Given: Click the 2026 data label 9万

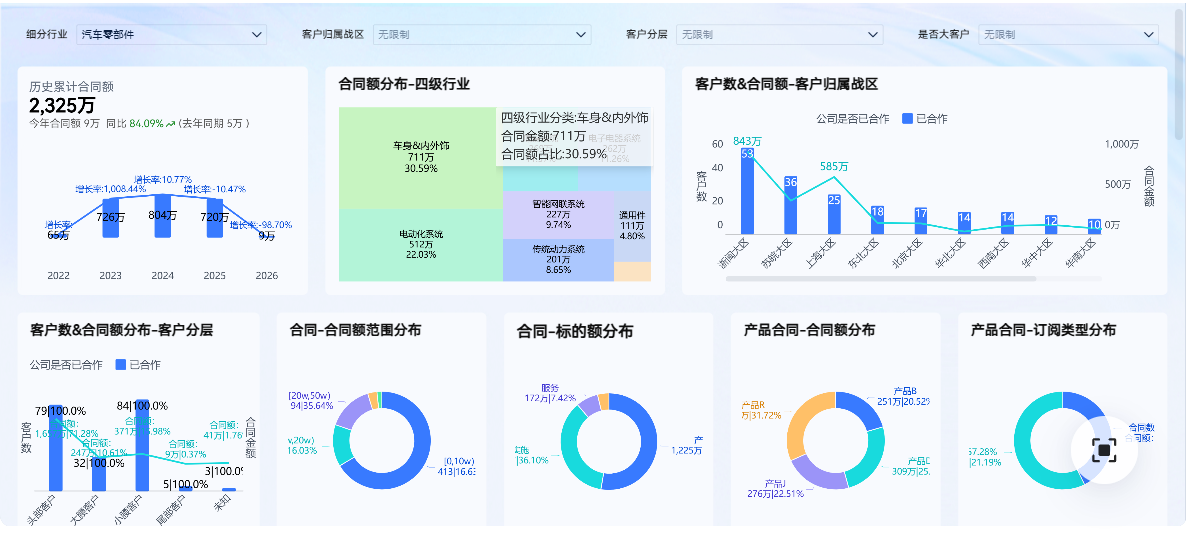Looking at the screenshot, I should click(x=267, y=236).
